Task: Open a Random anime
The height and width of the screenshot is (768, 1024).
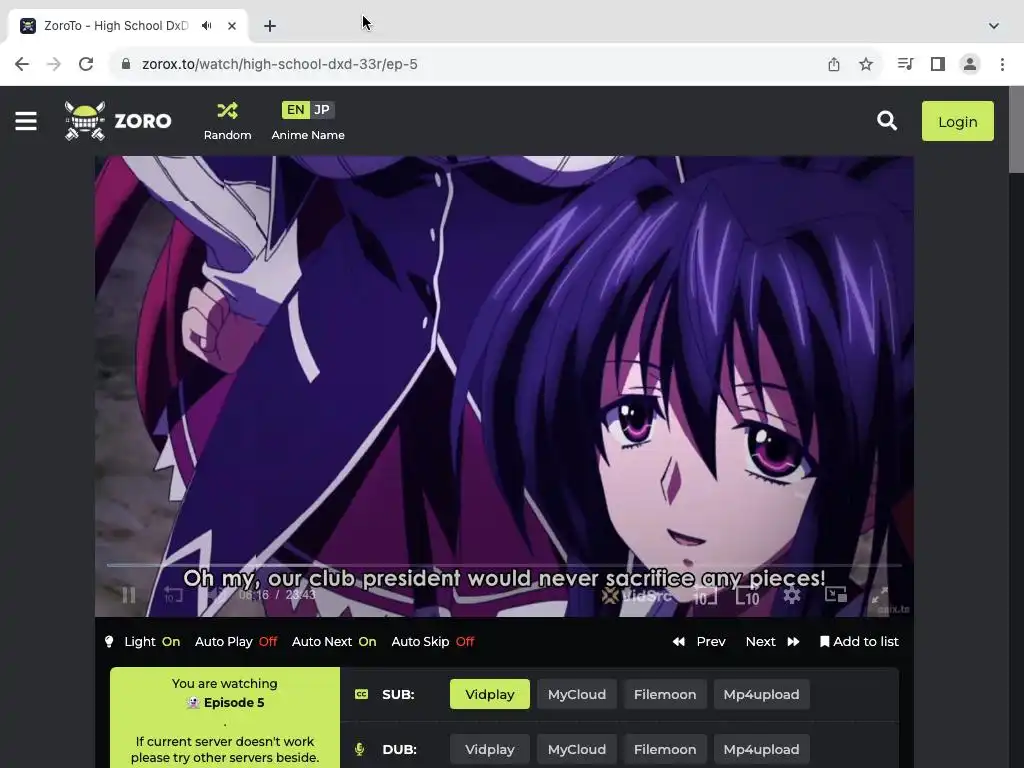Action: point(227,121)
